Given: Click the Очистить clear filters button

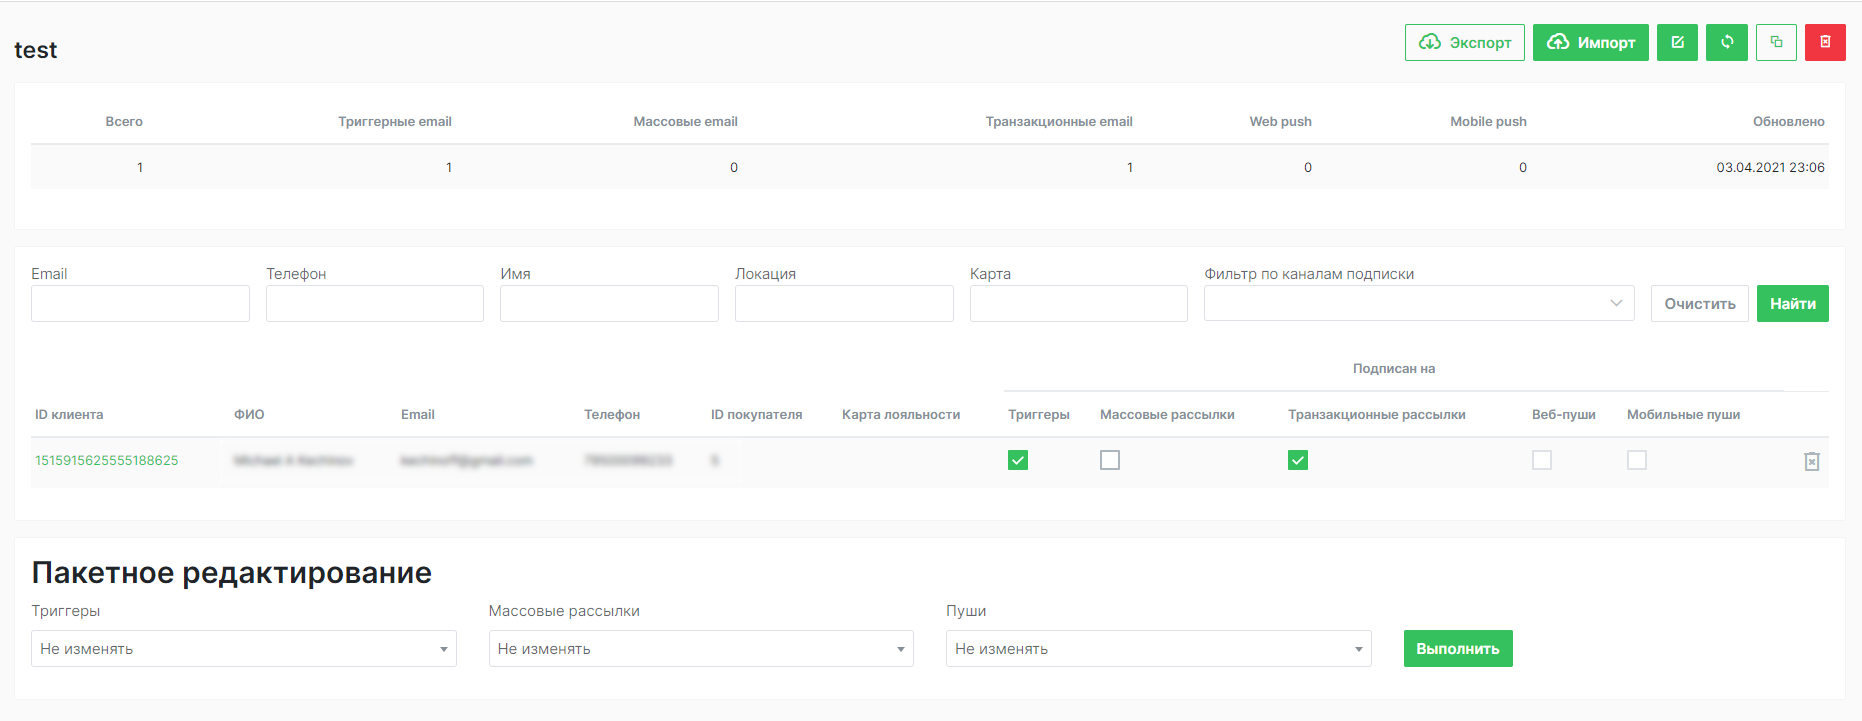Looking at the screenshot, I should 1699,303.
